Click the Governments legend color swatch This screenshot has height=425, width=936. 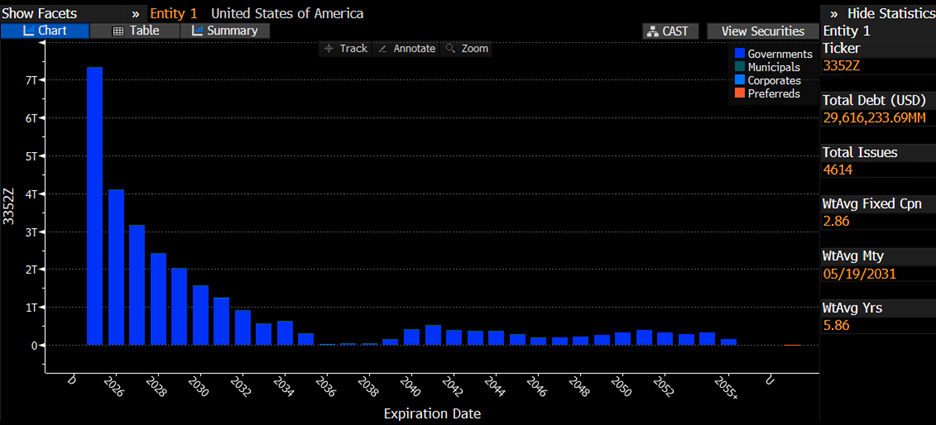pos(740,54)
